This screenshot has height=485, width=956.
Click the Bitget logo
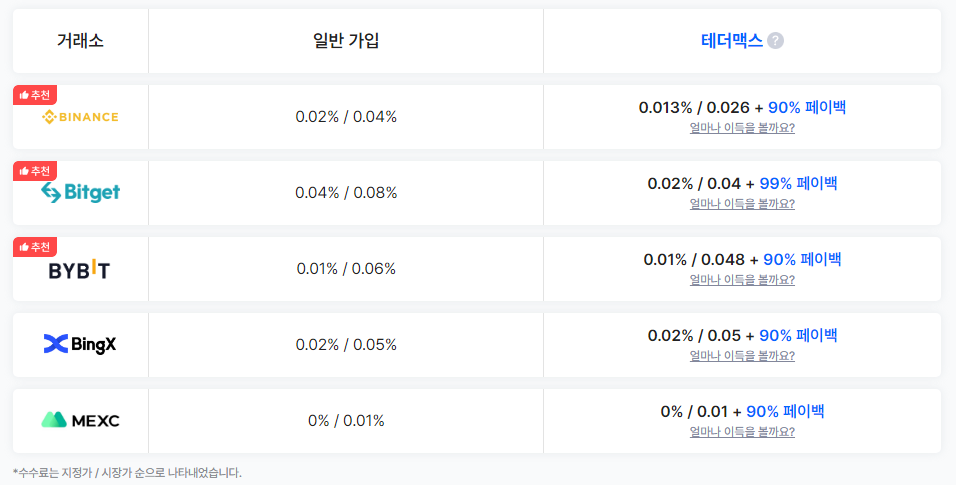(x=80, y=192)
